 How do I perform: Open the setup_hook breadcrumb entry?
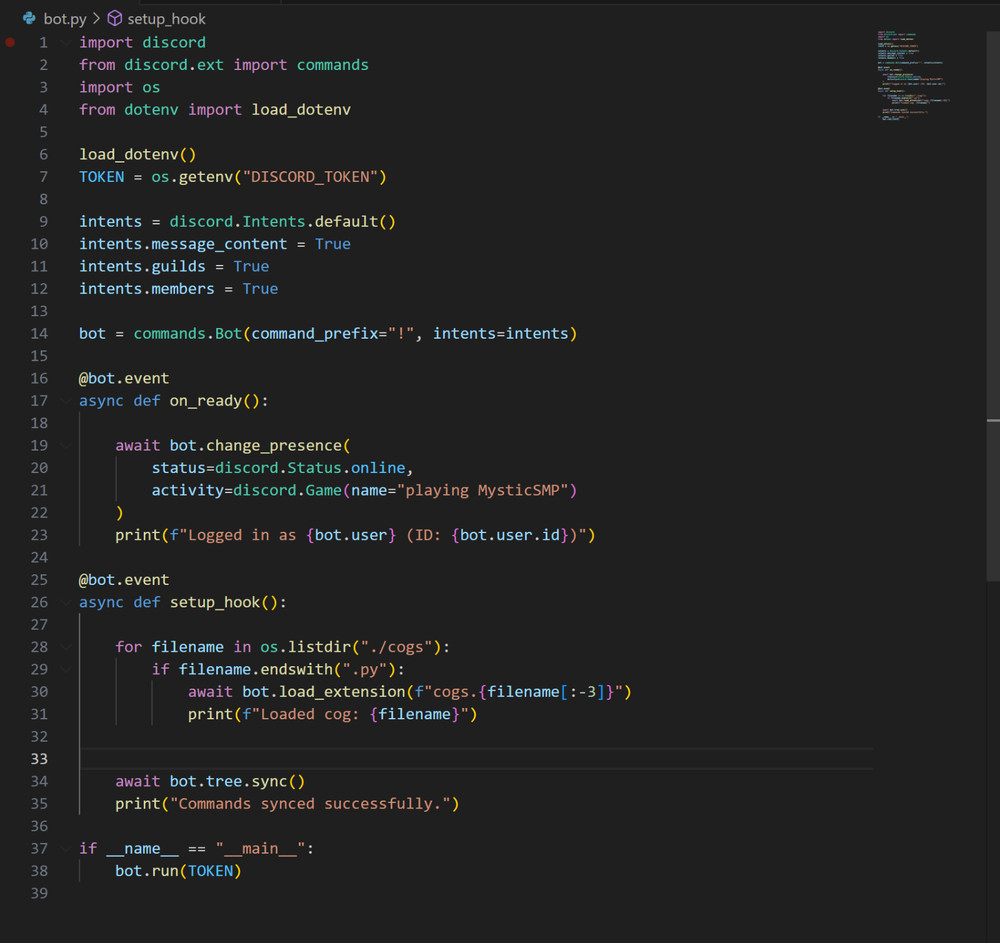click(165, 18)
